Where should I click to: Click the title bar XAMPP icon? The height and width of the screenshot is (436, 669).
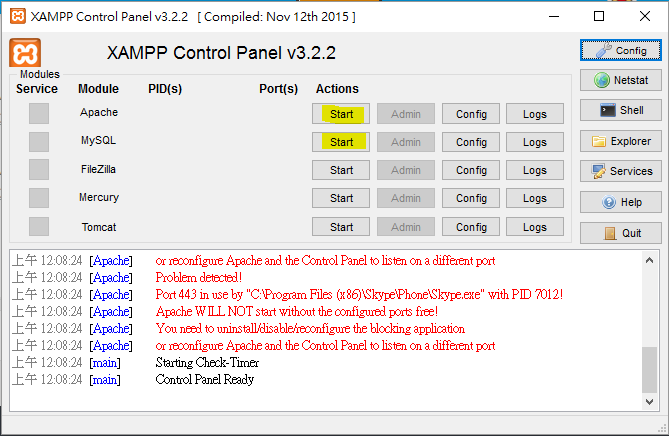tap(17, 16)
